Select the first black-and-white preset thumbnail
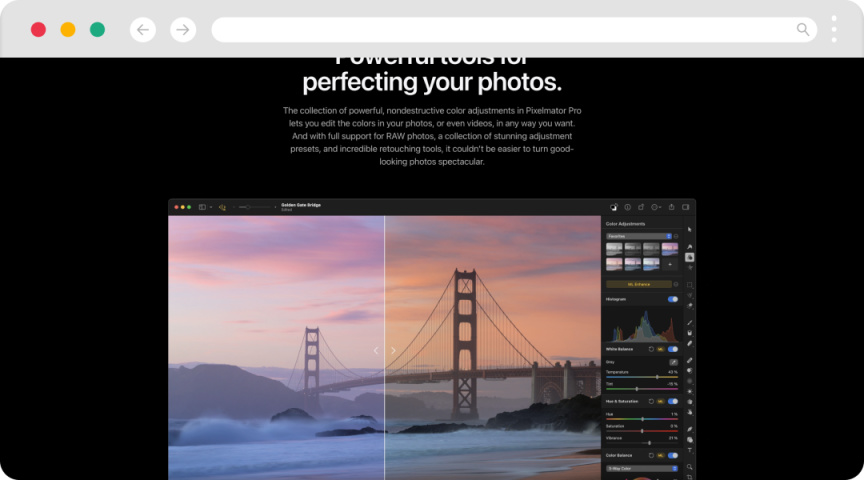 (614, 249)
